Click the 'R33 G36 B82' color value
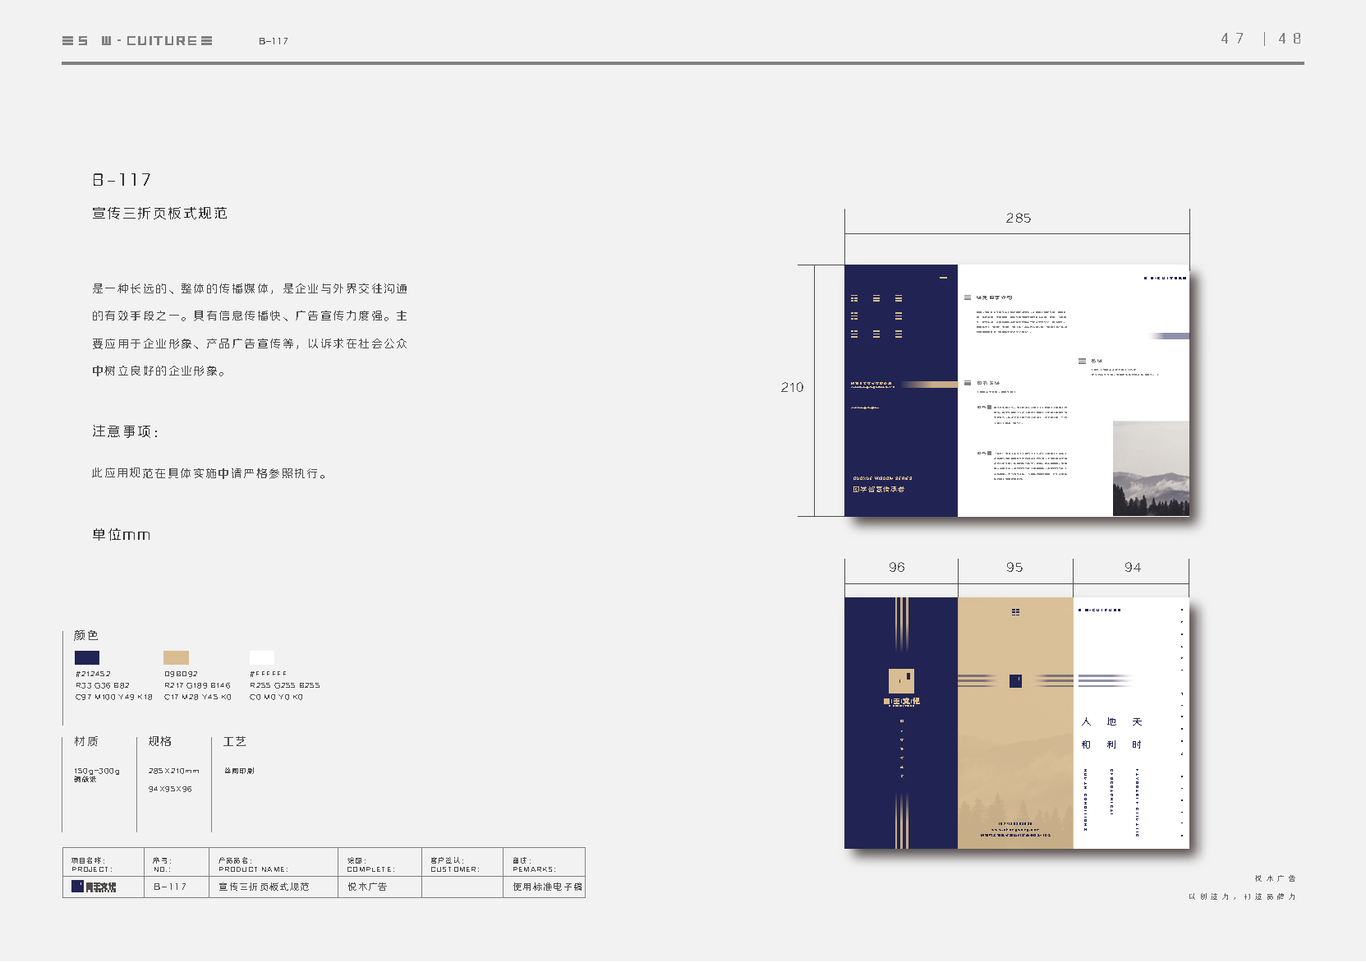Image resolution: width=1366 pixels, height=963 pixels. click(102, 686)
